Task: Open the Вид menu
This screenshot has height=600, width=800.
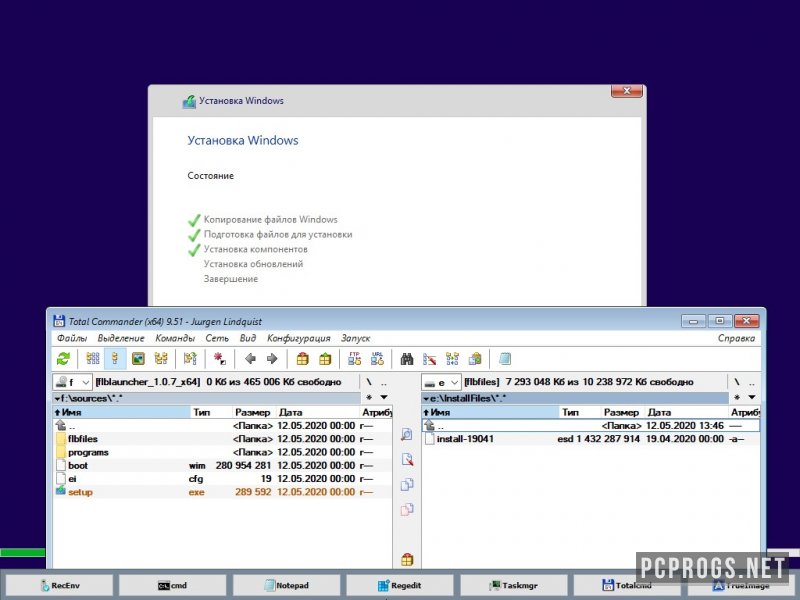Action: pyautogui.click(x=247, y=338)
